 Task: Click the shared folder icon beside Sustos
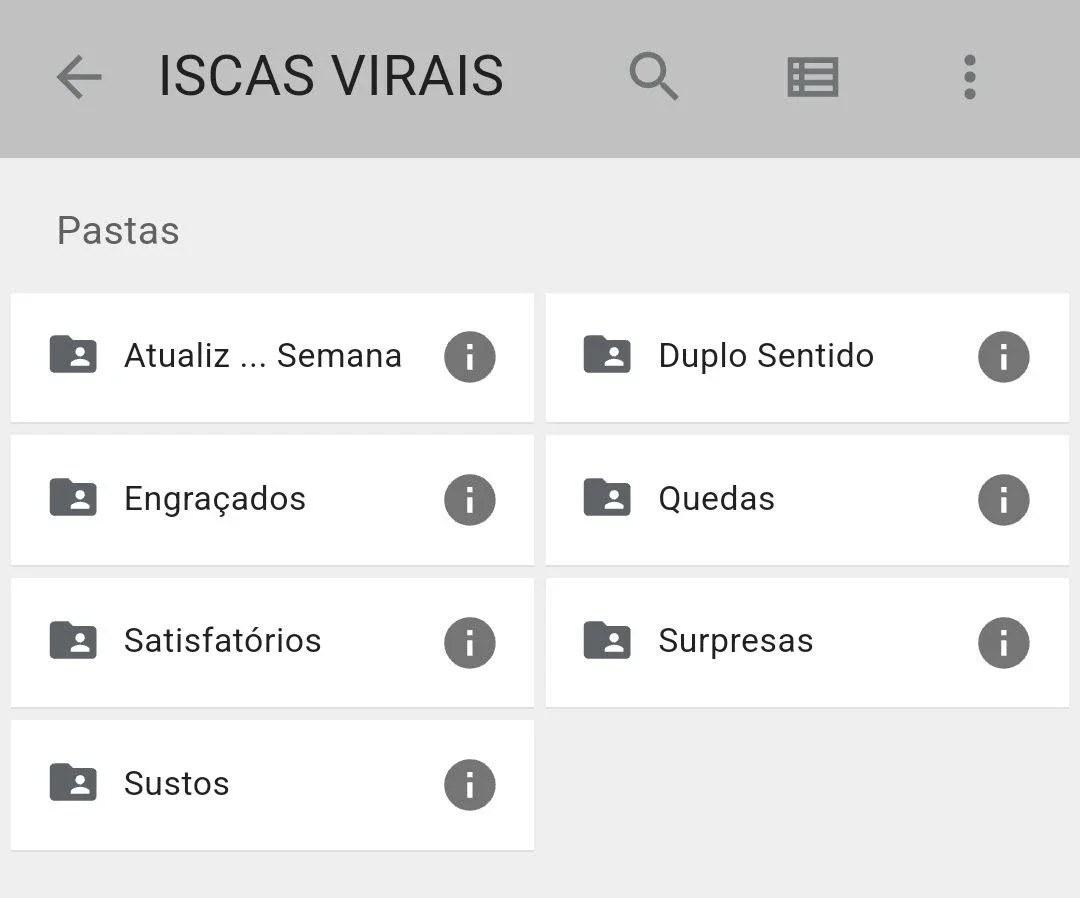tap(73, 782)
